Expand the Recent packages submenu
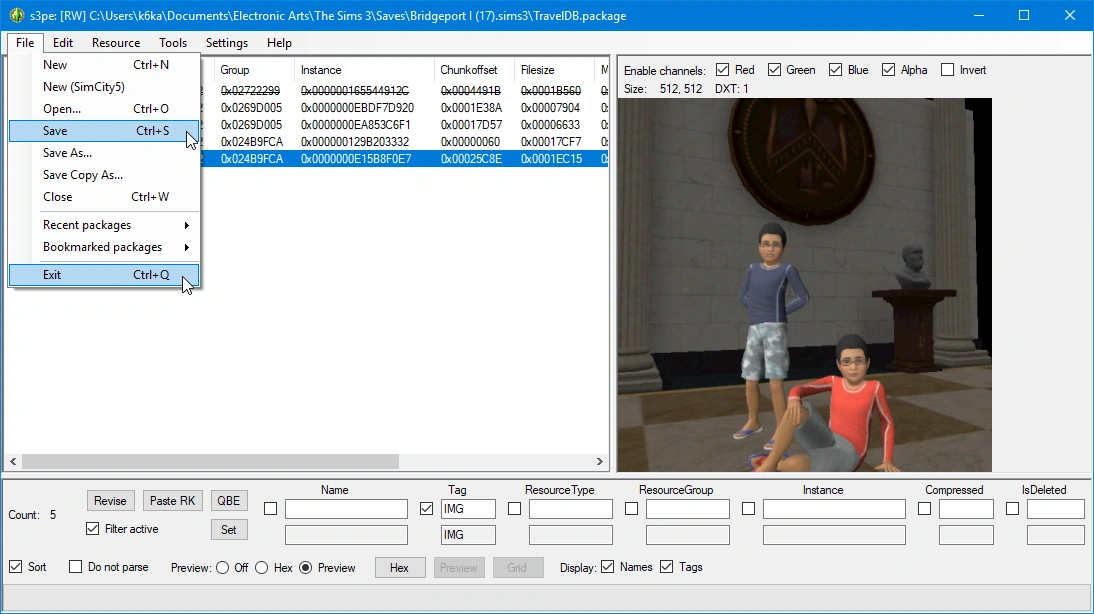This screenshot has height=614, width=1094. (104, 225)
